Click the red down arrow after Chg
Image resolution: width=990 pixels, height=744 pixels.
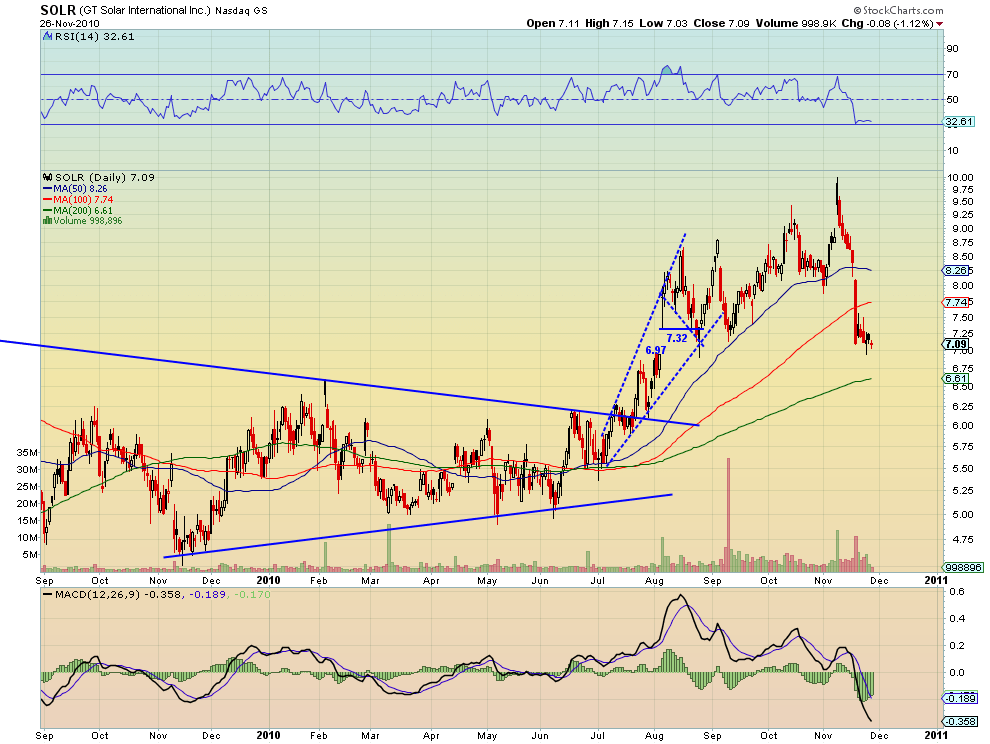940,23
